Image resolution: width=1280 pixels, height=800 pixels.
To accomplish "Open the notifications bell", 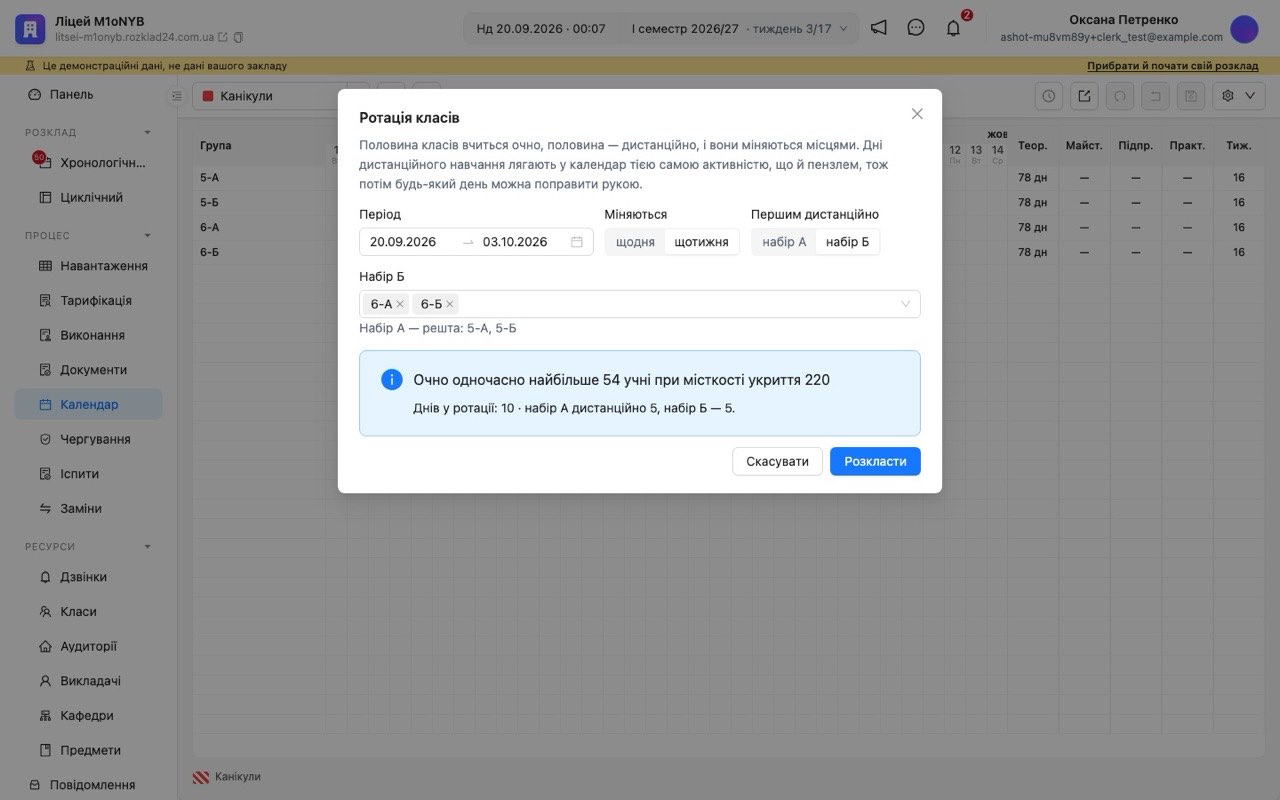I will pos(953,28).
